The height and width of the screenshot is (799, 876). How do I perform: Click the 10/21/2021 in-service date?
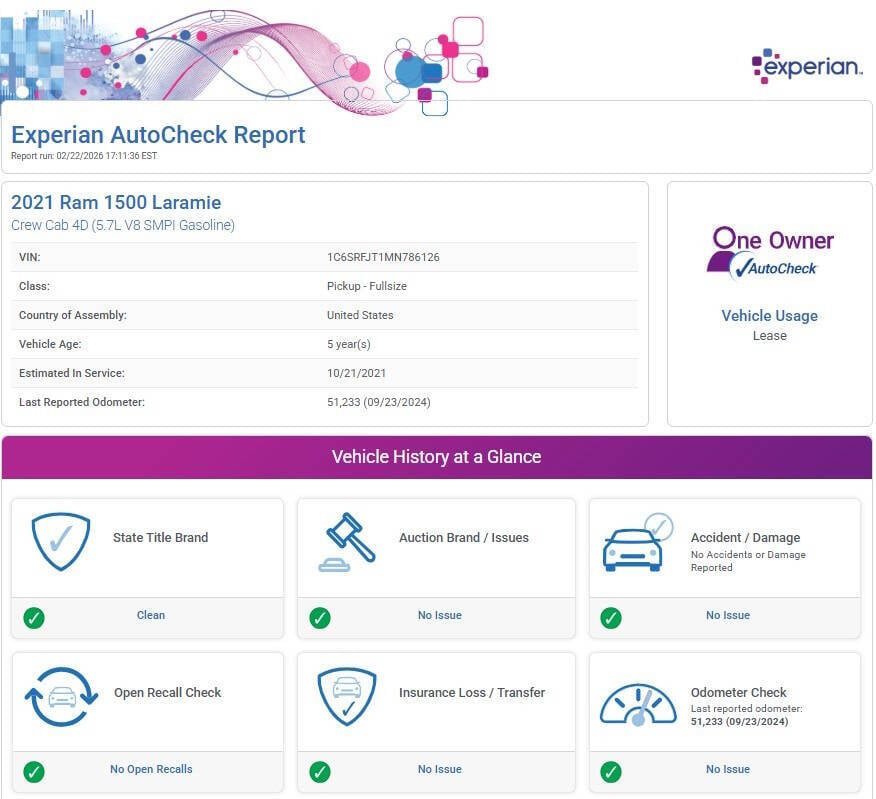pos(356,373)
